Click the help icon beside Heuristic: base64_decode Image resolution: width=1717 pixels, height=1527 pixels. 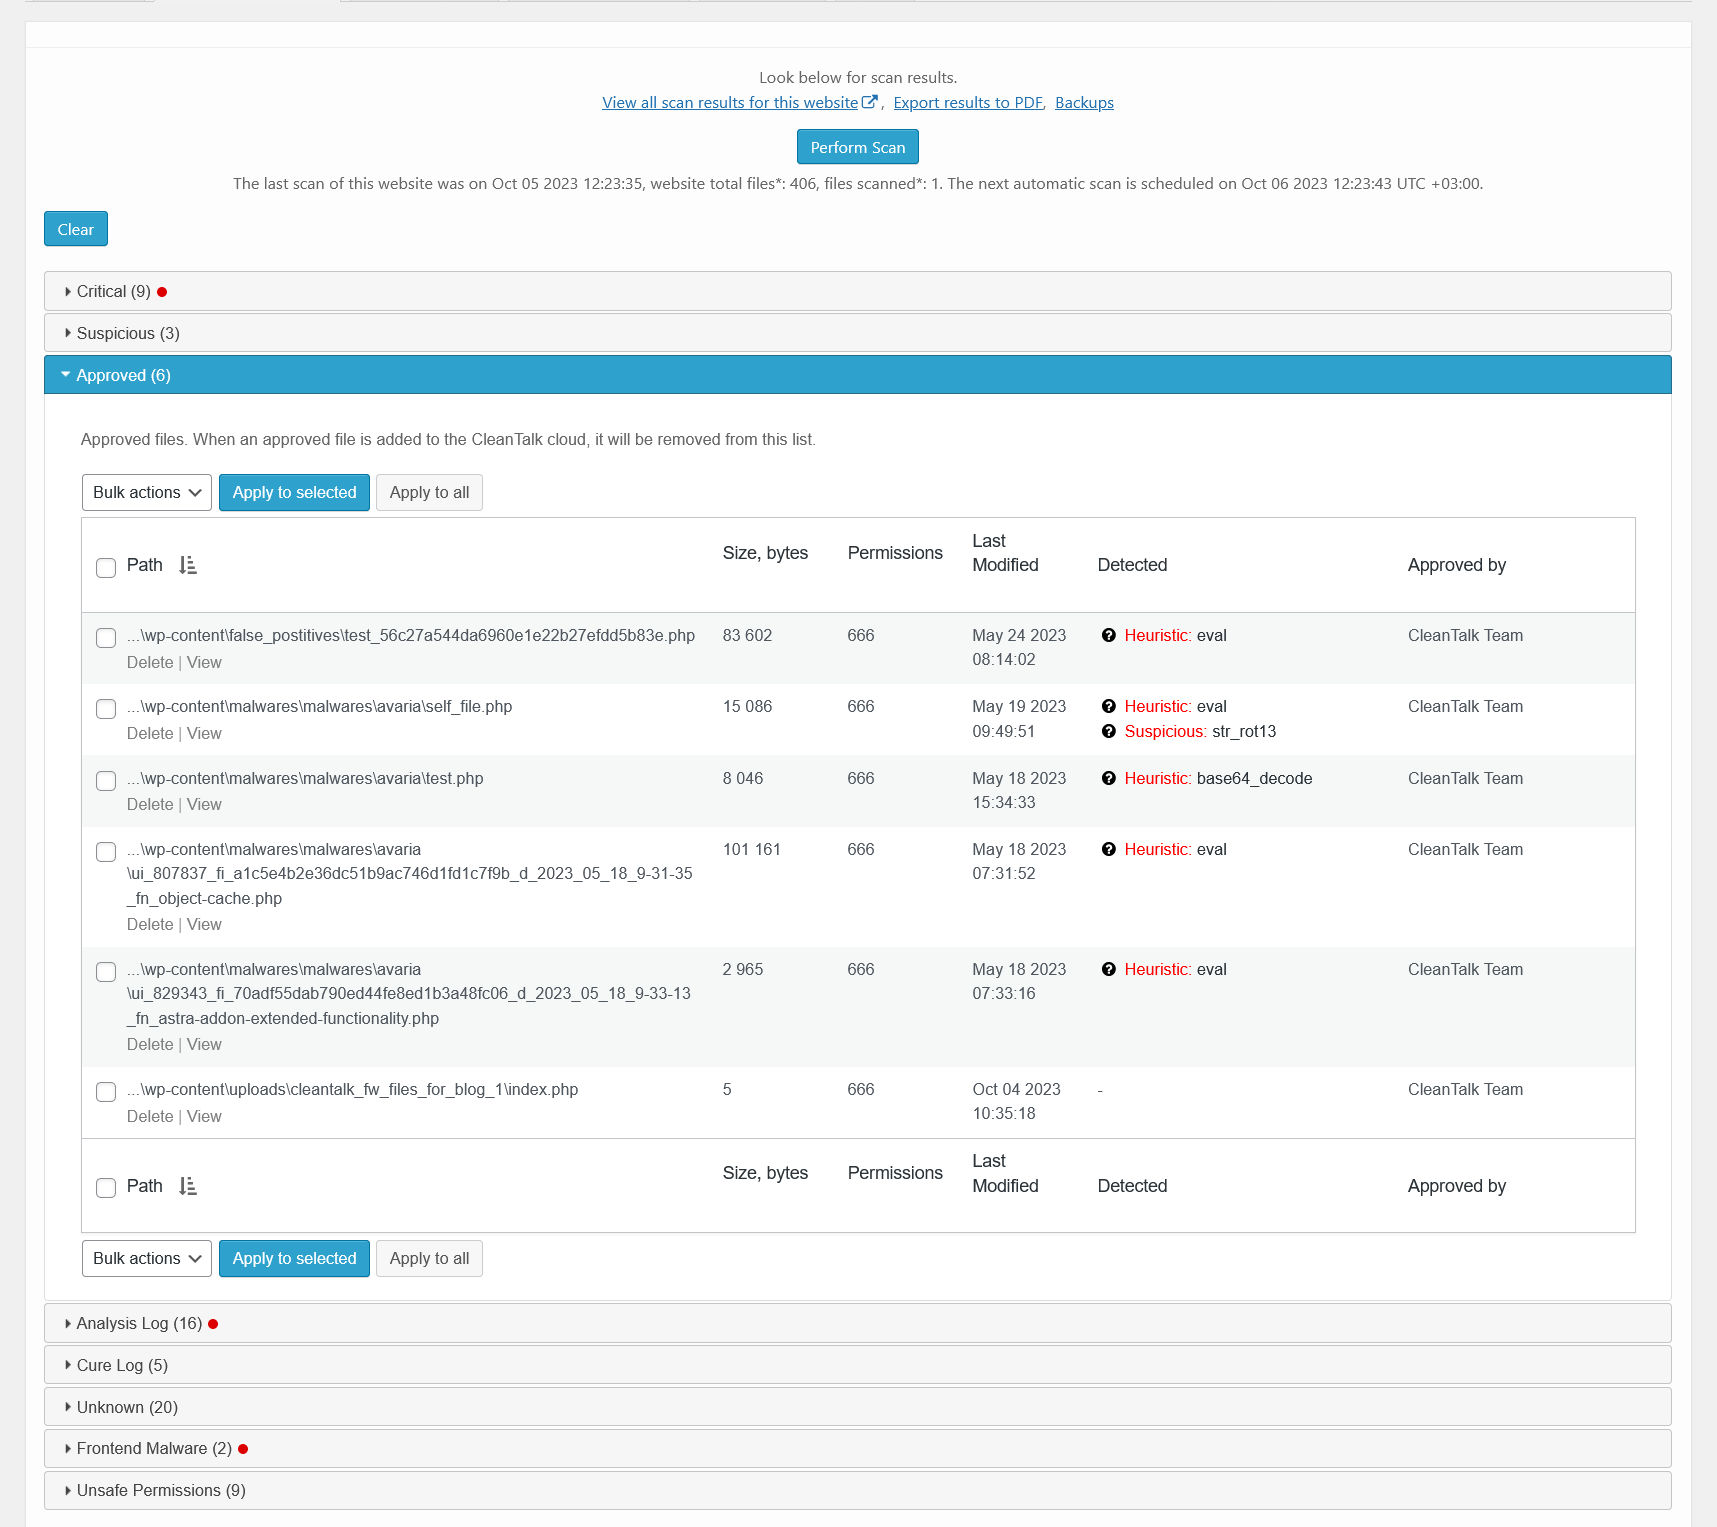pos(1108,778)
